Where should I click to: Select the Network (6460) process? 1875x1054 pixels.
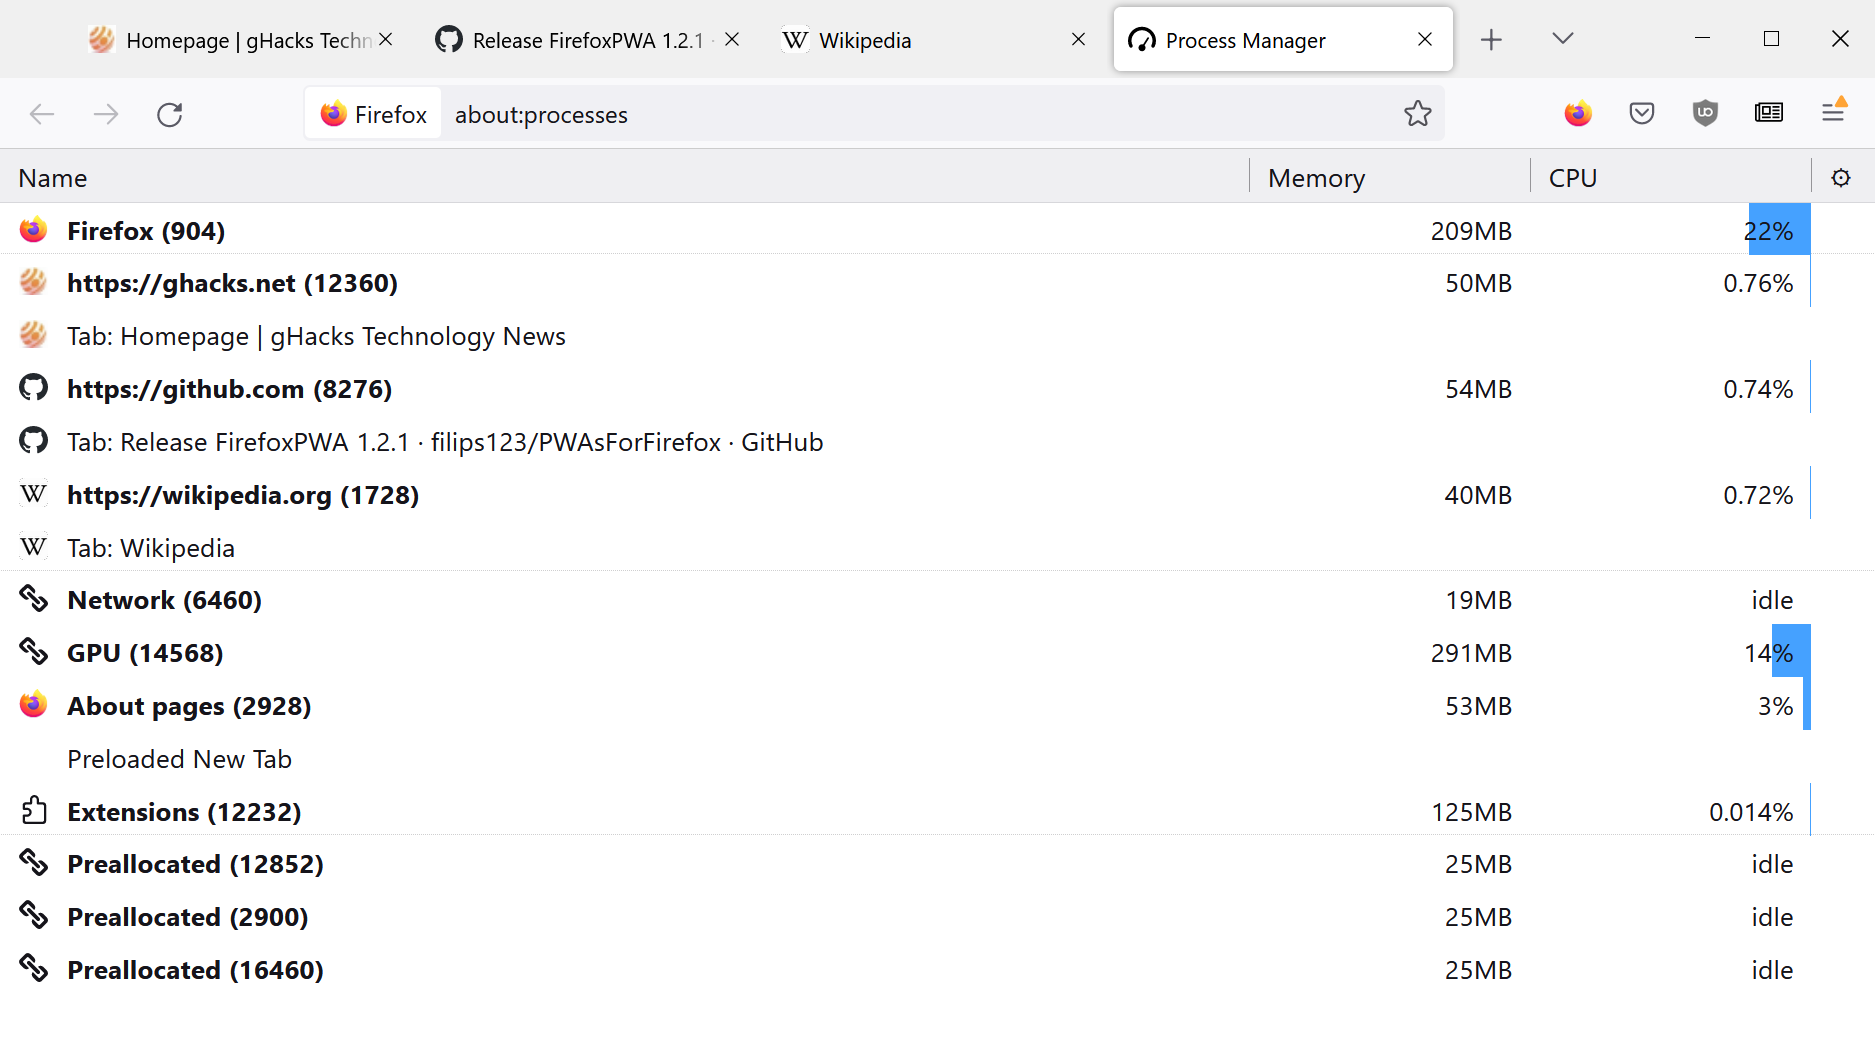coord(937,600)
